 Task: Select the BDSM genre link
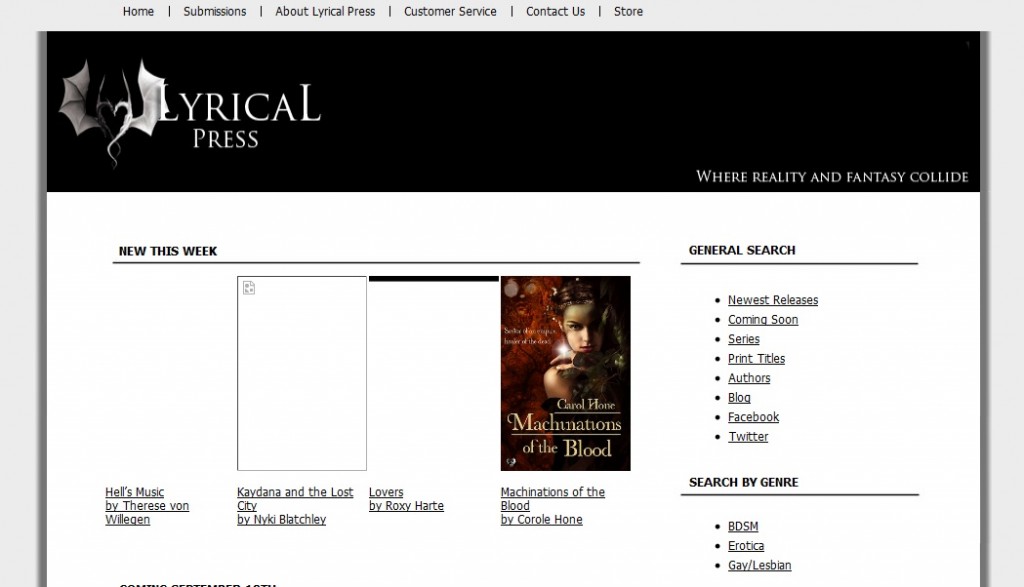coord(743,527)
